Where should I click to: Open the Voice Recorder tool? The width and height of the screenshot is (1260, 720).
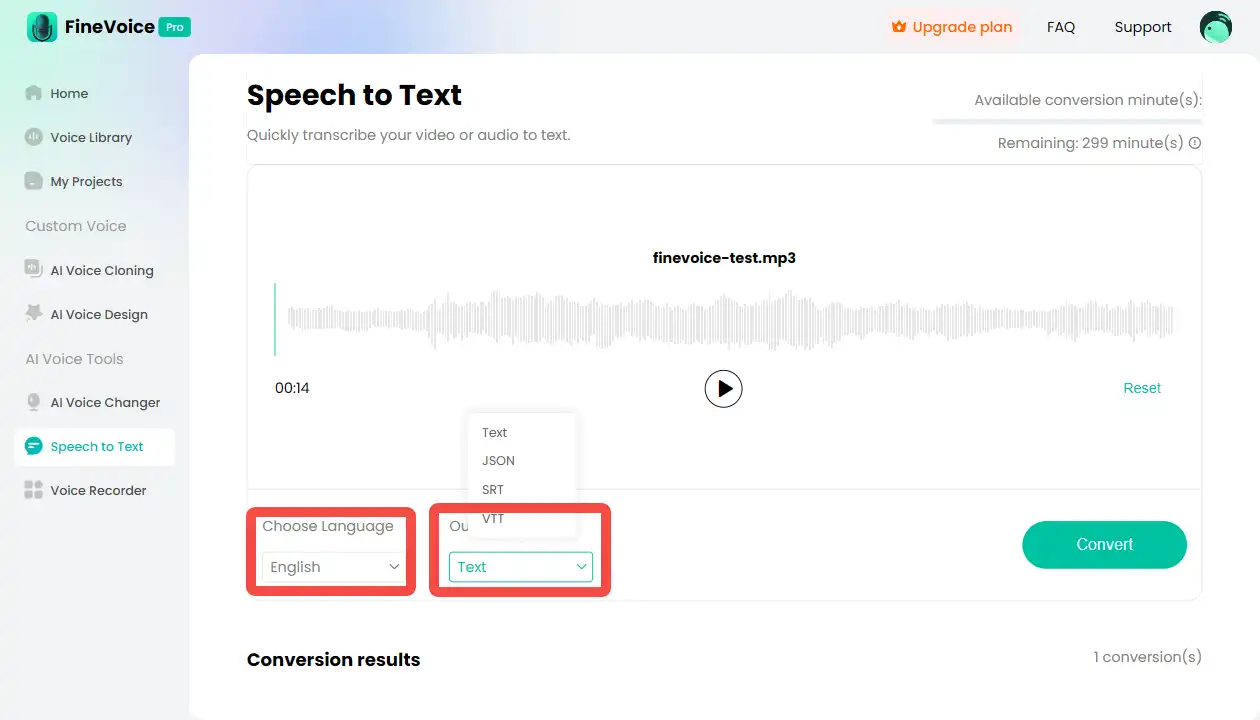[98, 490]
